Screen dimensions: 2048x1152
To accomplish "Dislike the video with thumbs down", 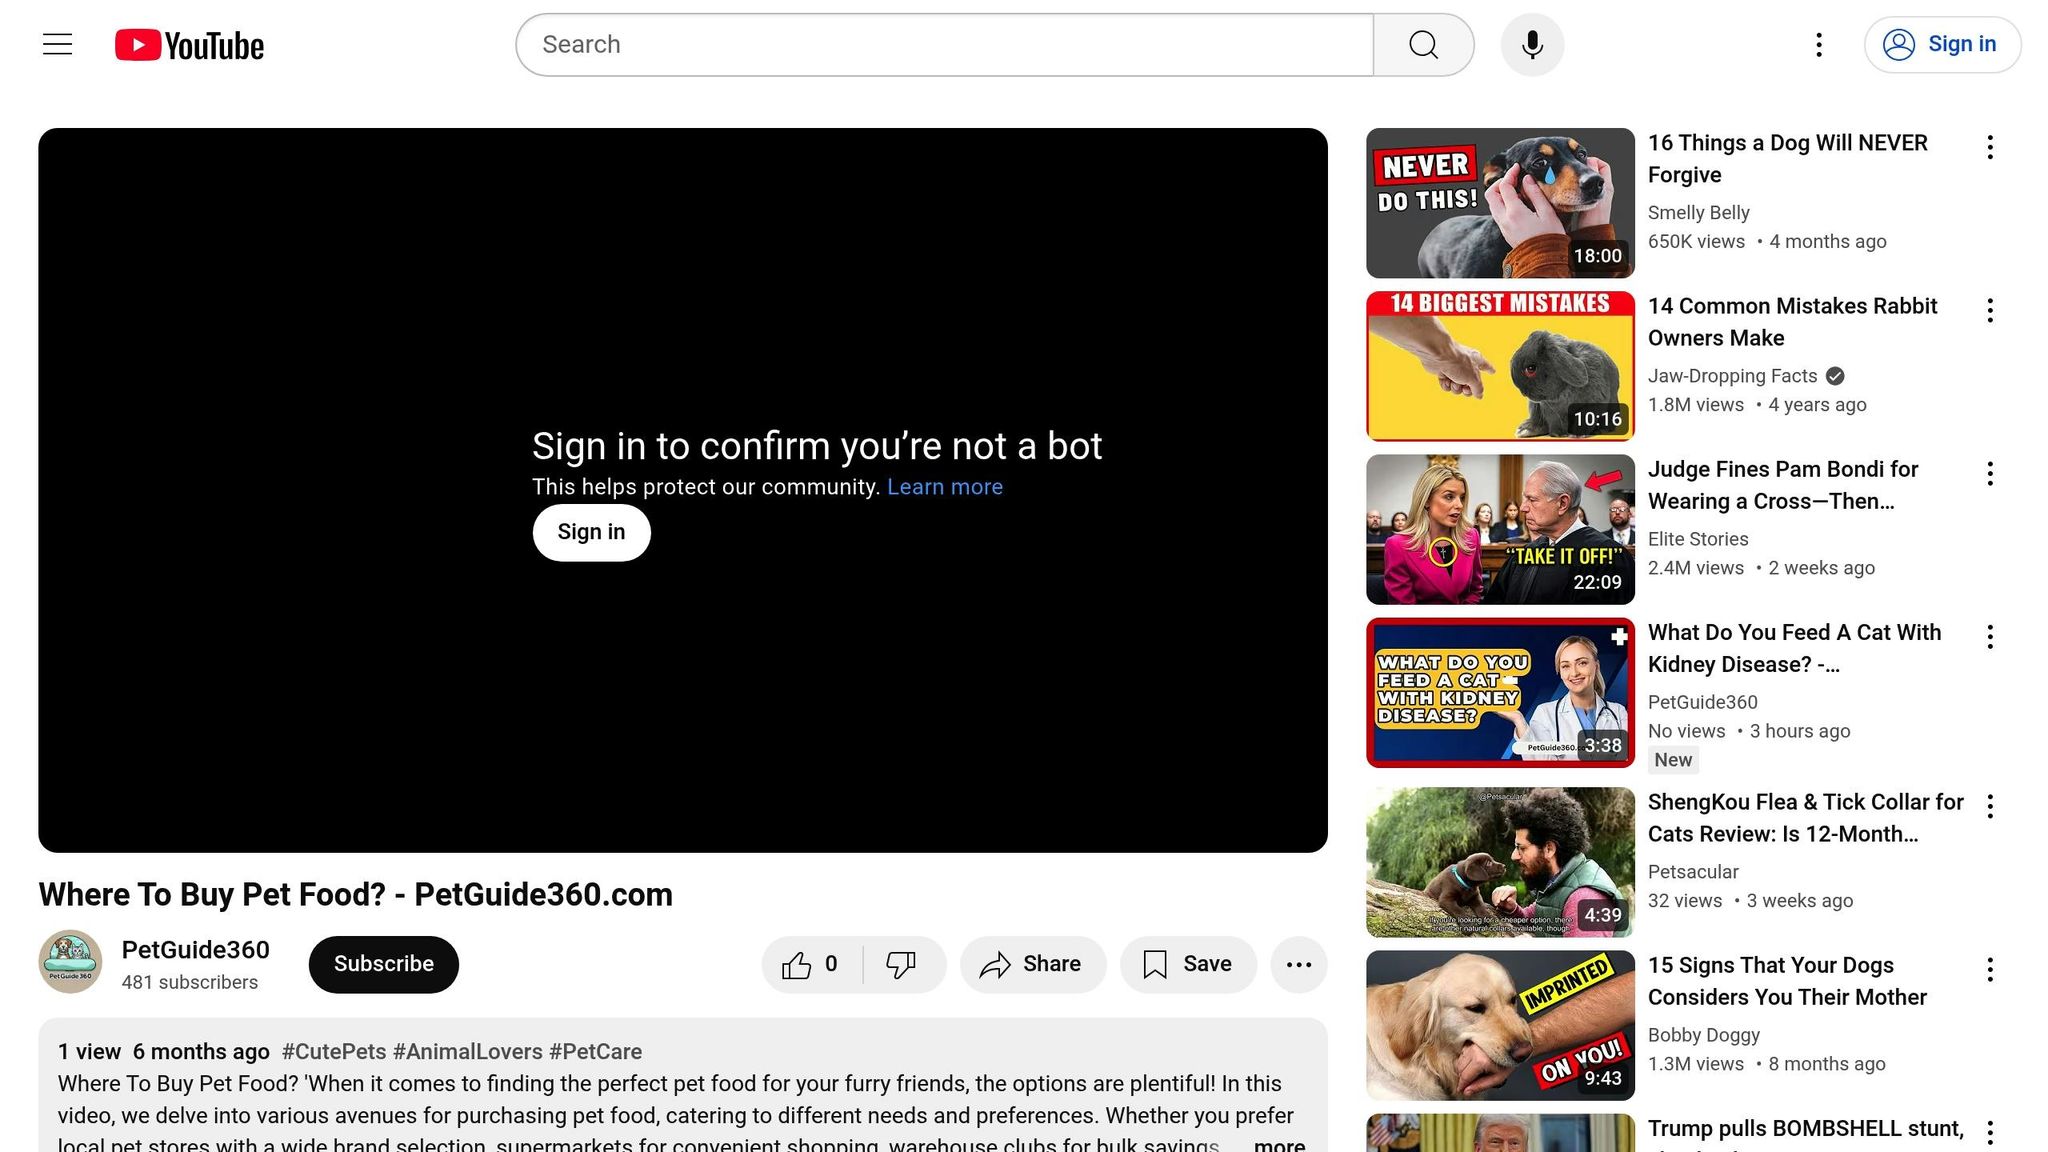I will 902,964.
